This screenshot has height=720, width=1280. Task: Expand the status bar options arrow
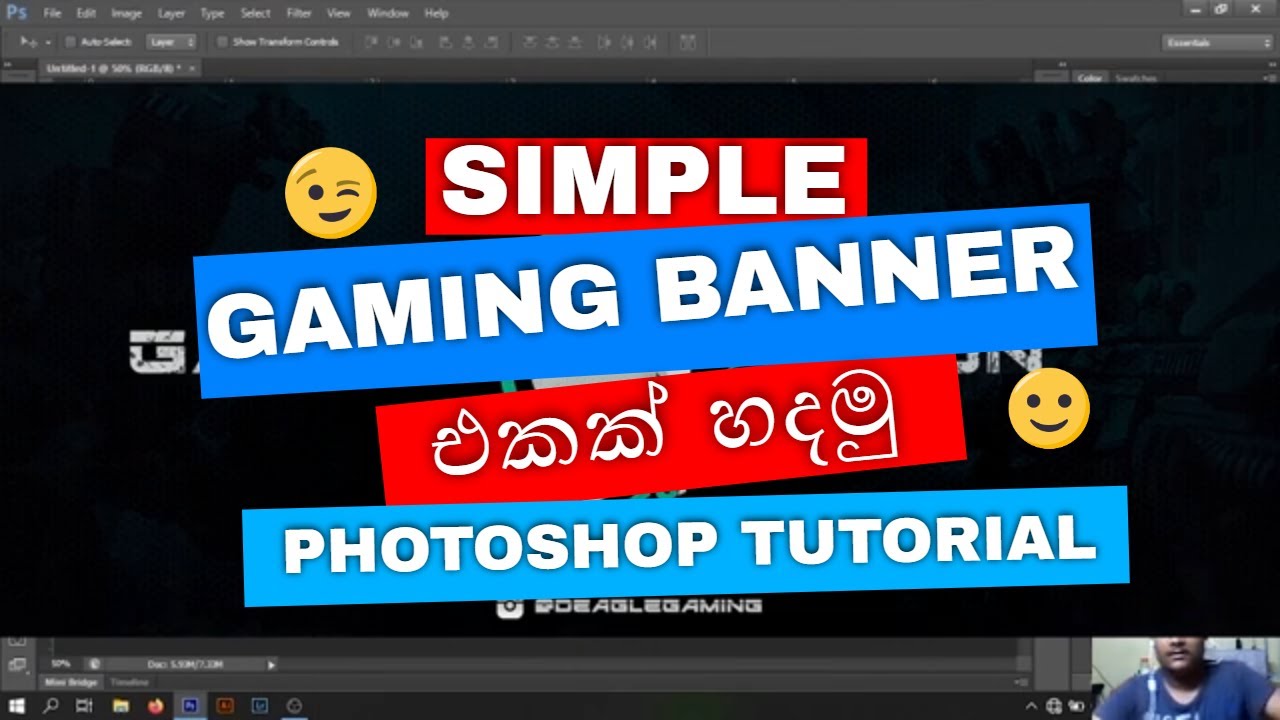pos(271,665)
